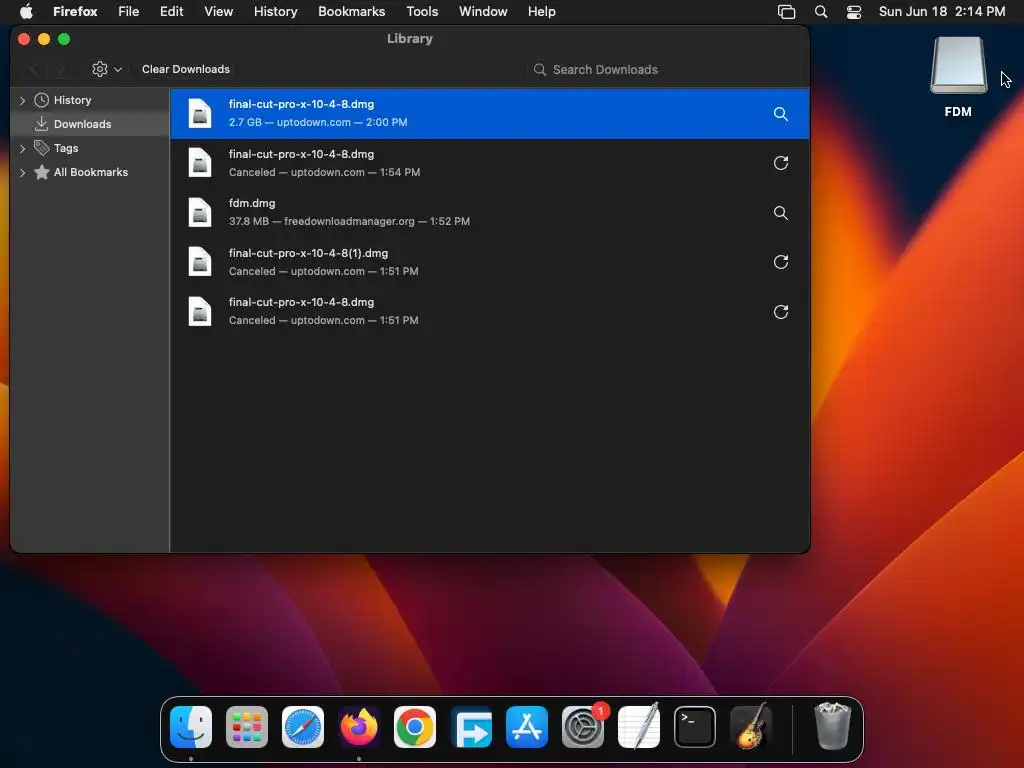Show the 2:00 PM final-cut-pro download in Finder
Image resolution: width=1024 pixels, height=768 pixels.
780,114
